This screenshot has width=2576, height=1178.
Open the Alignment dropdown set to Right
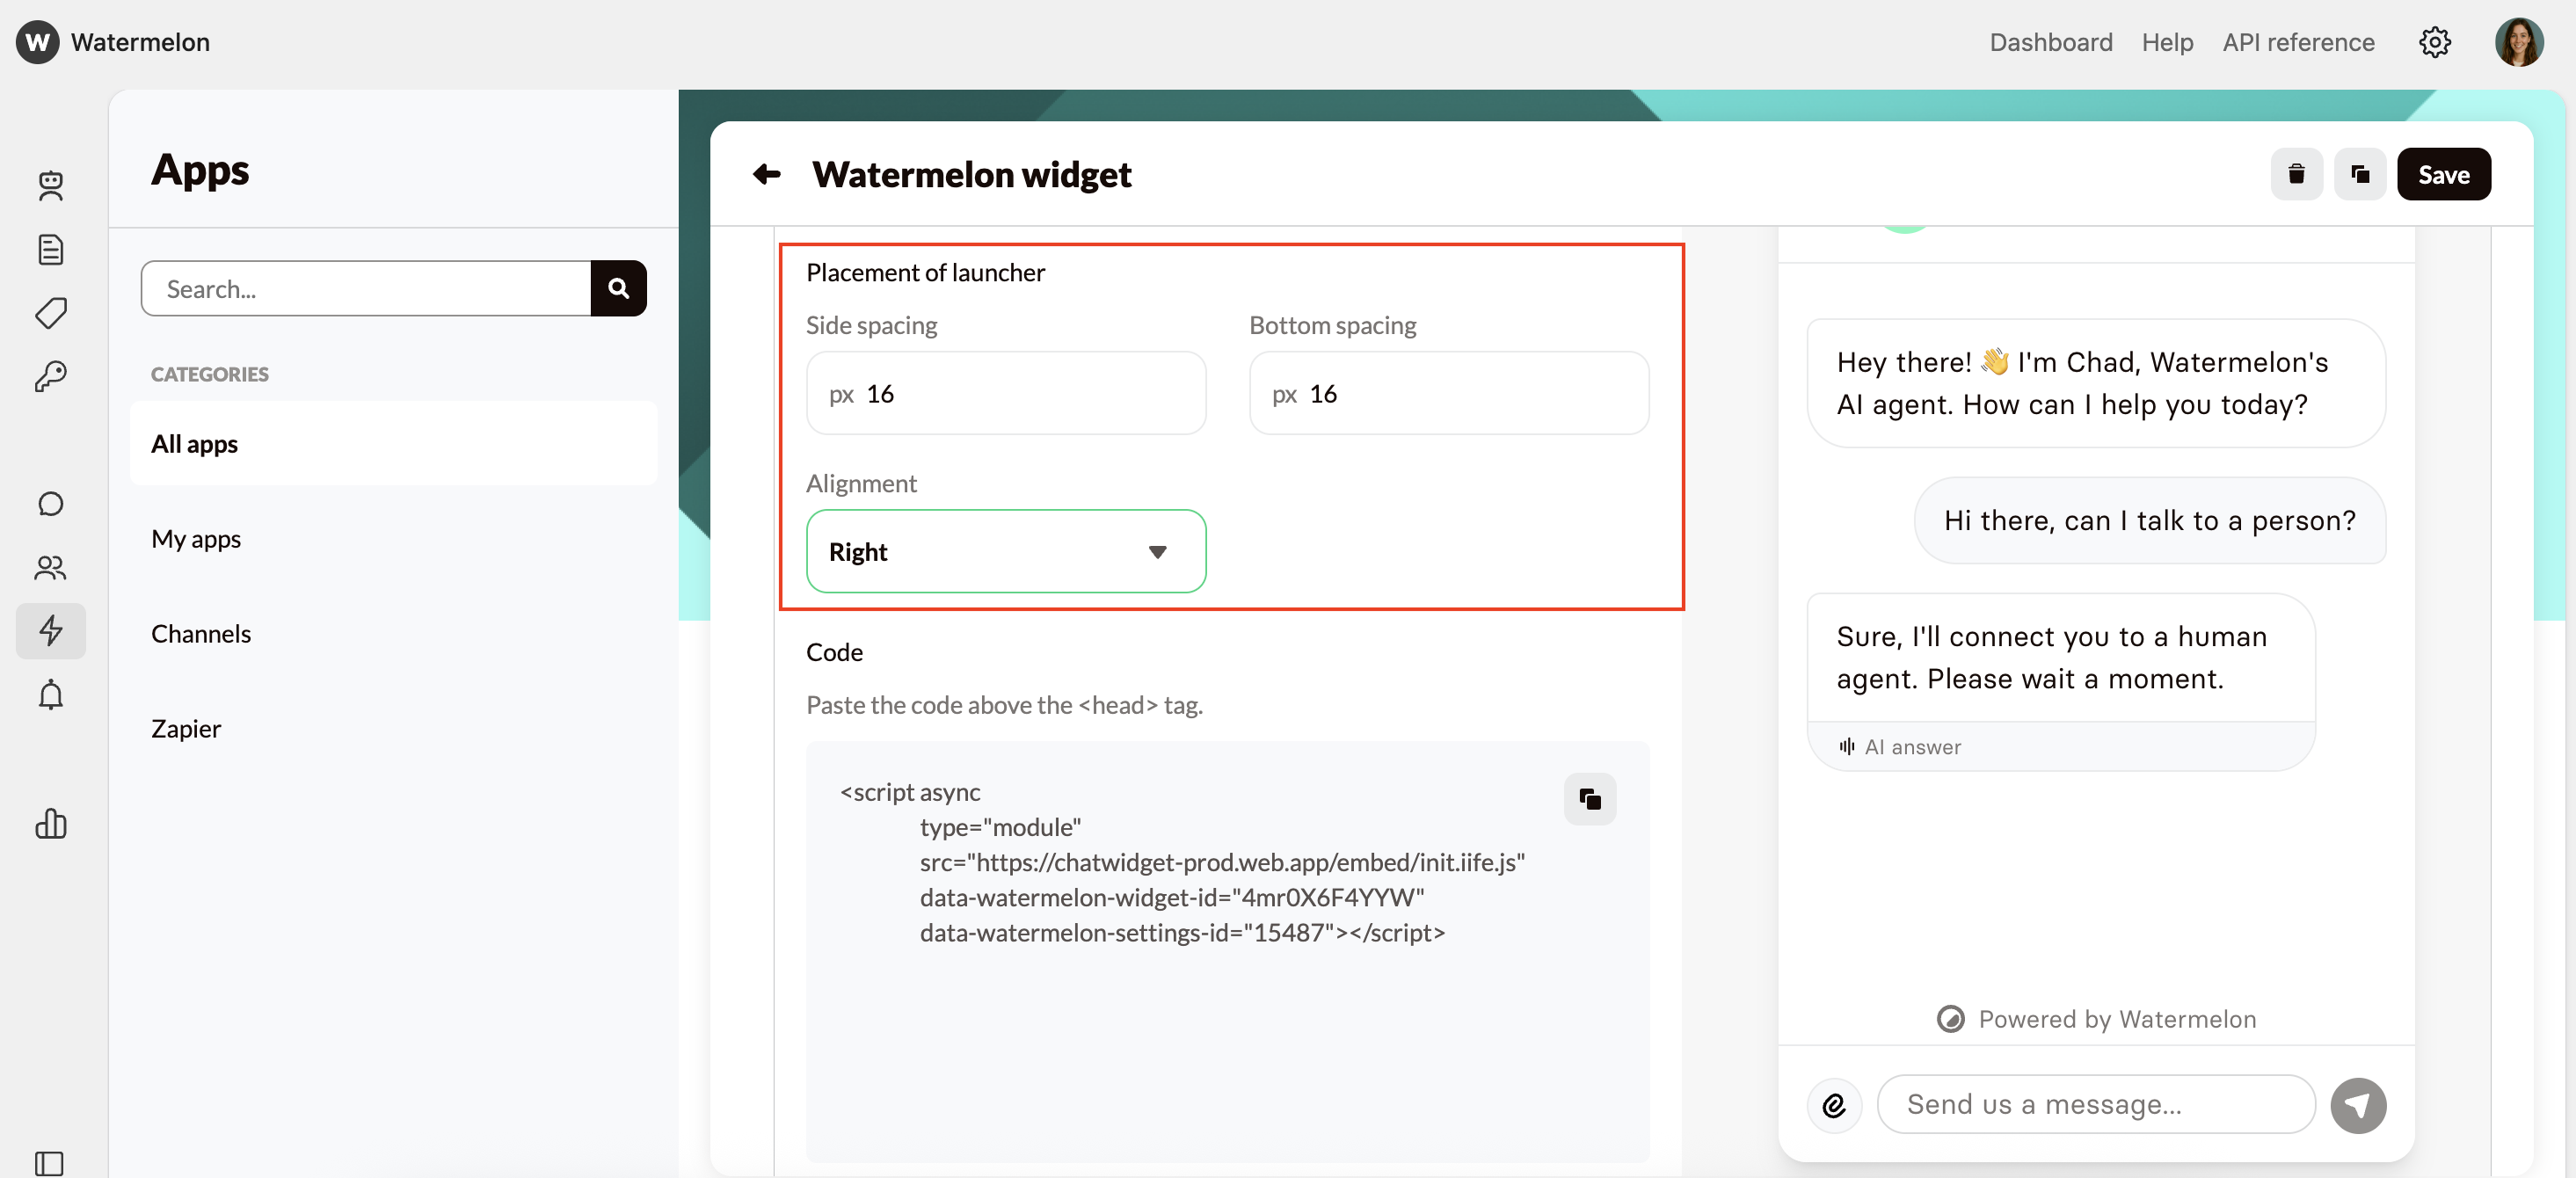tap(1005, 551)
